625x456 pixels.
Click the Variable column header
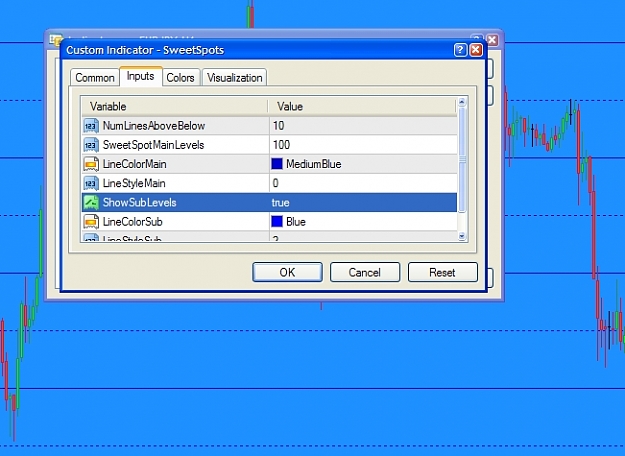pos(174,106)
